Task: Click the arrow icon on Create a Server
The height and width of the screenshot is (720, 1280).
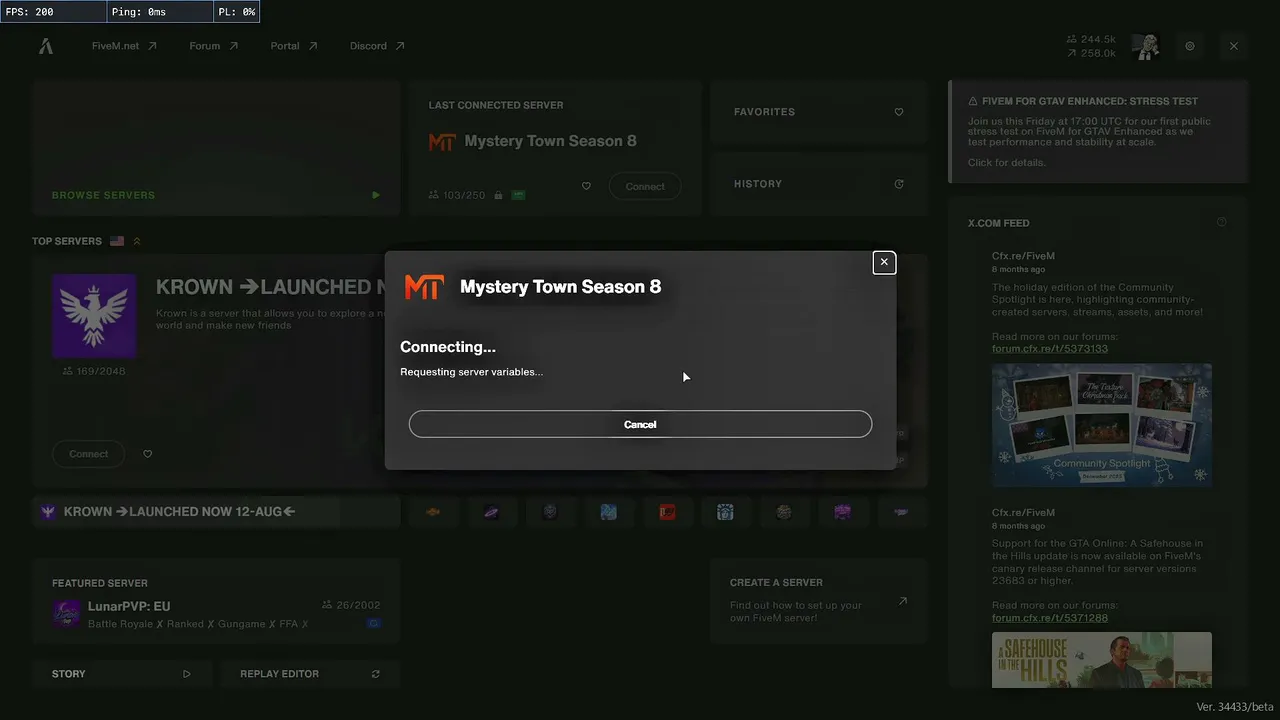Action: [x=902, y=602]
